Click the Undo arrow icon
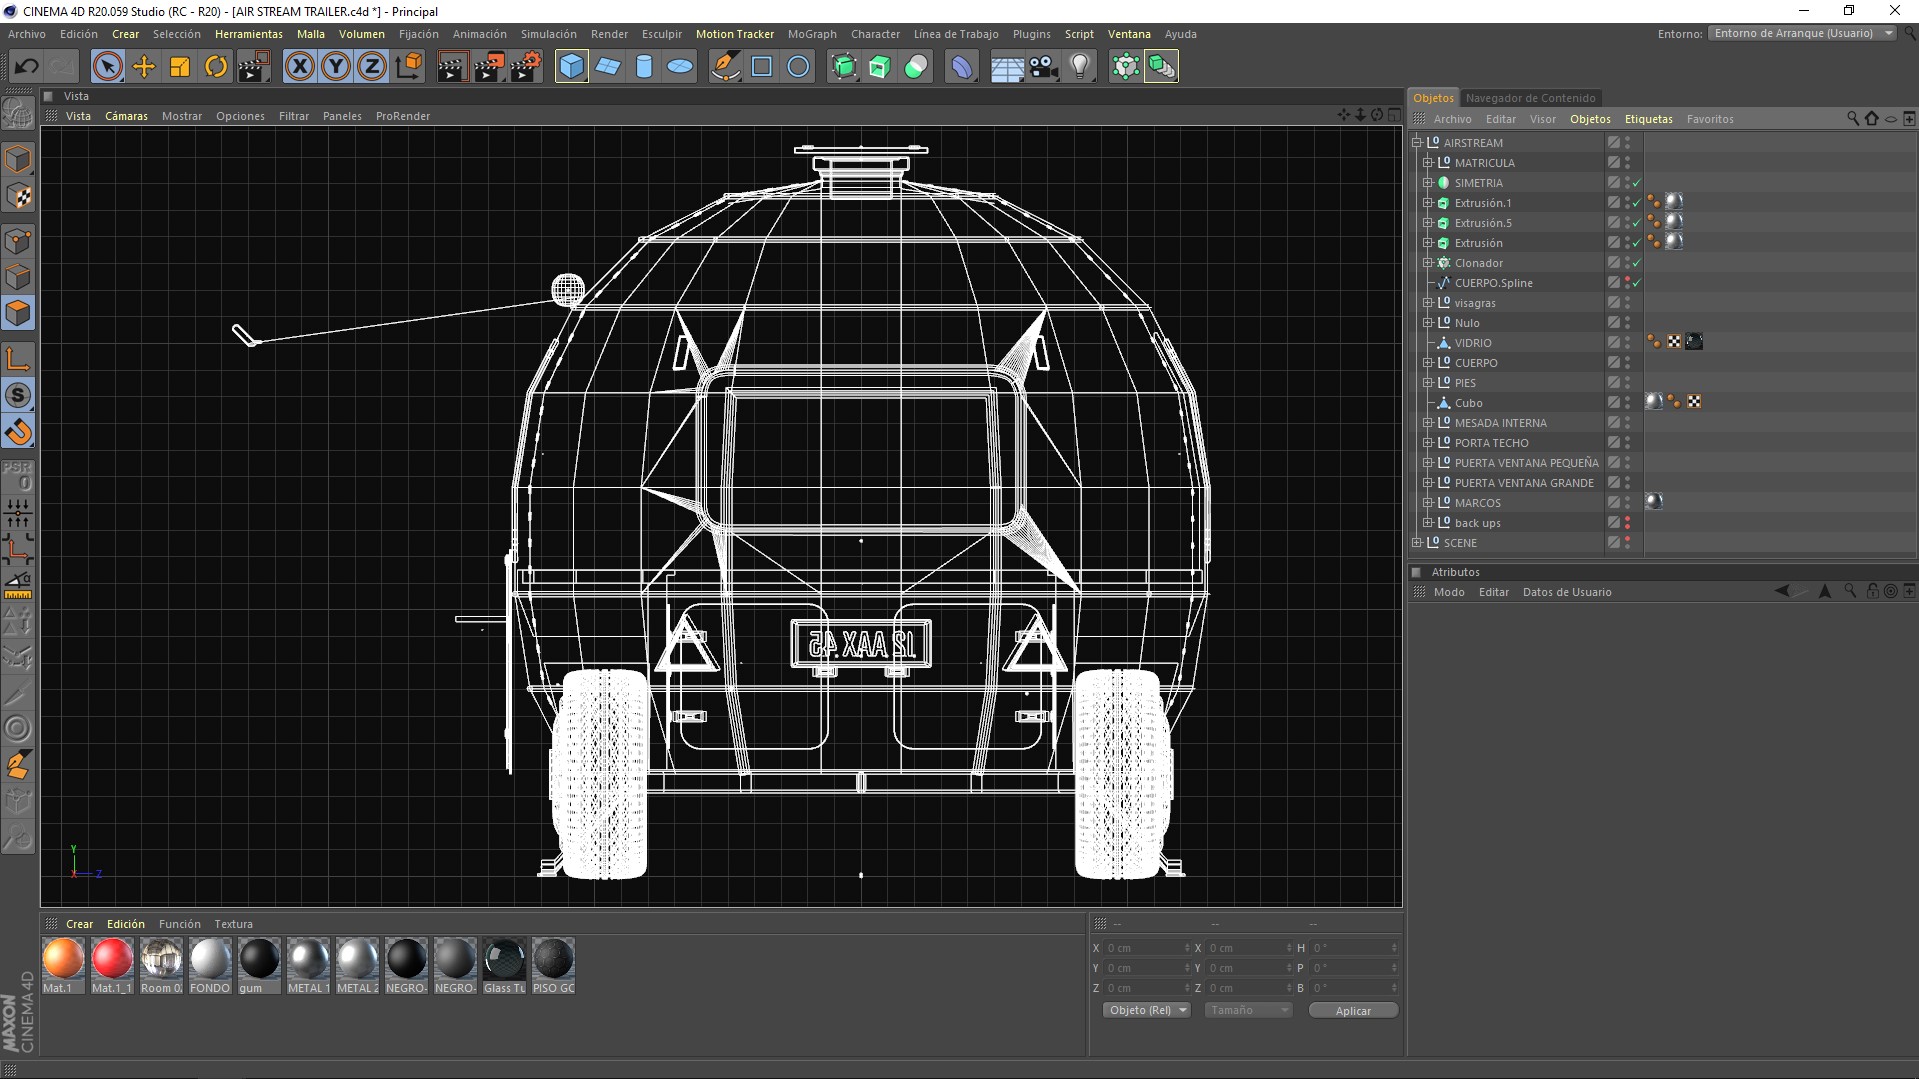Image resolution: width=1919 pixels, height=1079 pixels. pos(27,67)
